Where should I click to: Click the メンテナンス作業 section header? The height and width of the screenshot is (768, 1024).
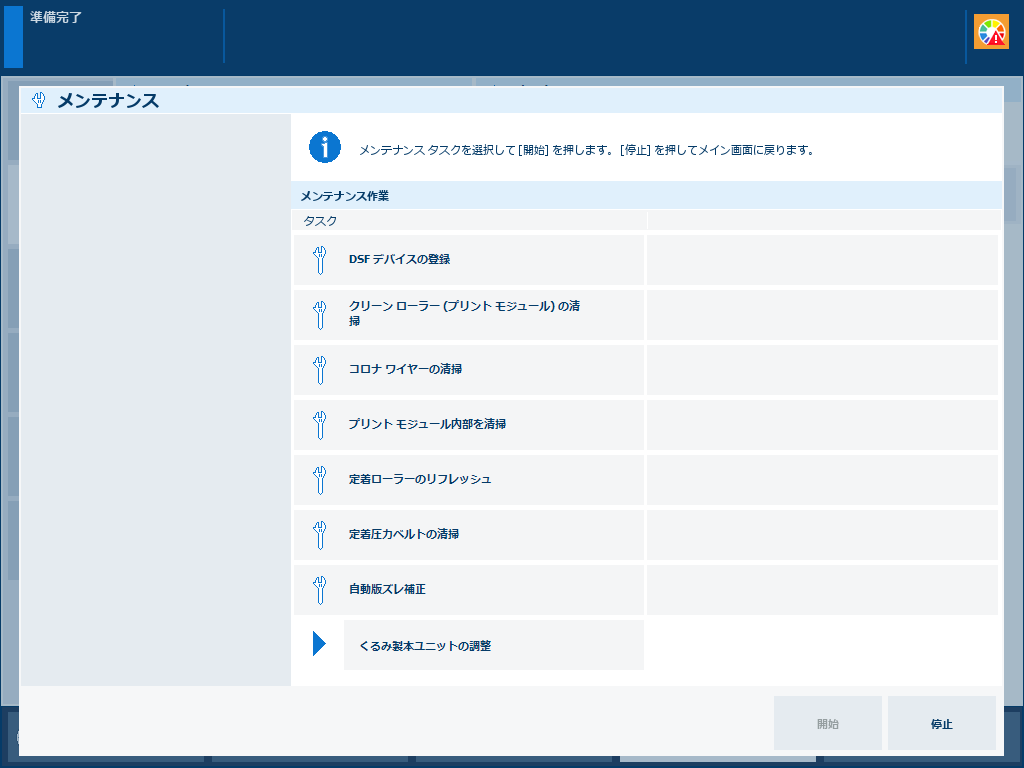[x=647, y=195]
